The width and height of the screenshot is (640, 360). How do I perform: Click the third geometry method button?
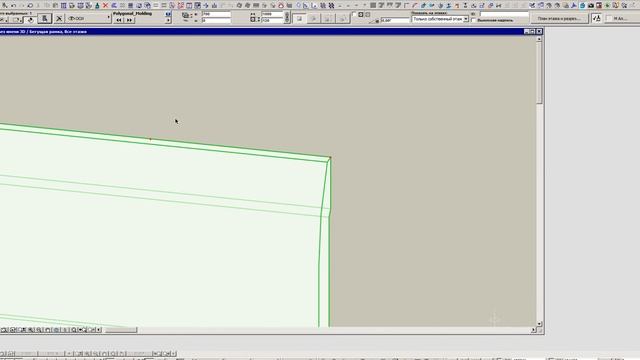coord(328,19)
